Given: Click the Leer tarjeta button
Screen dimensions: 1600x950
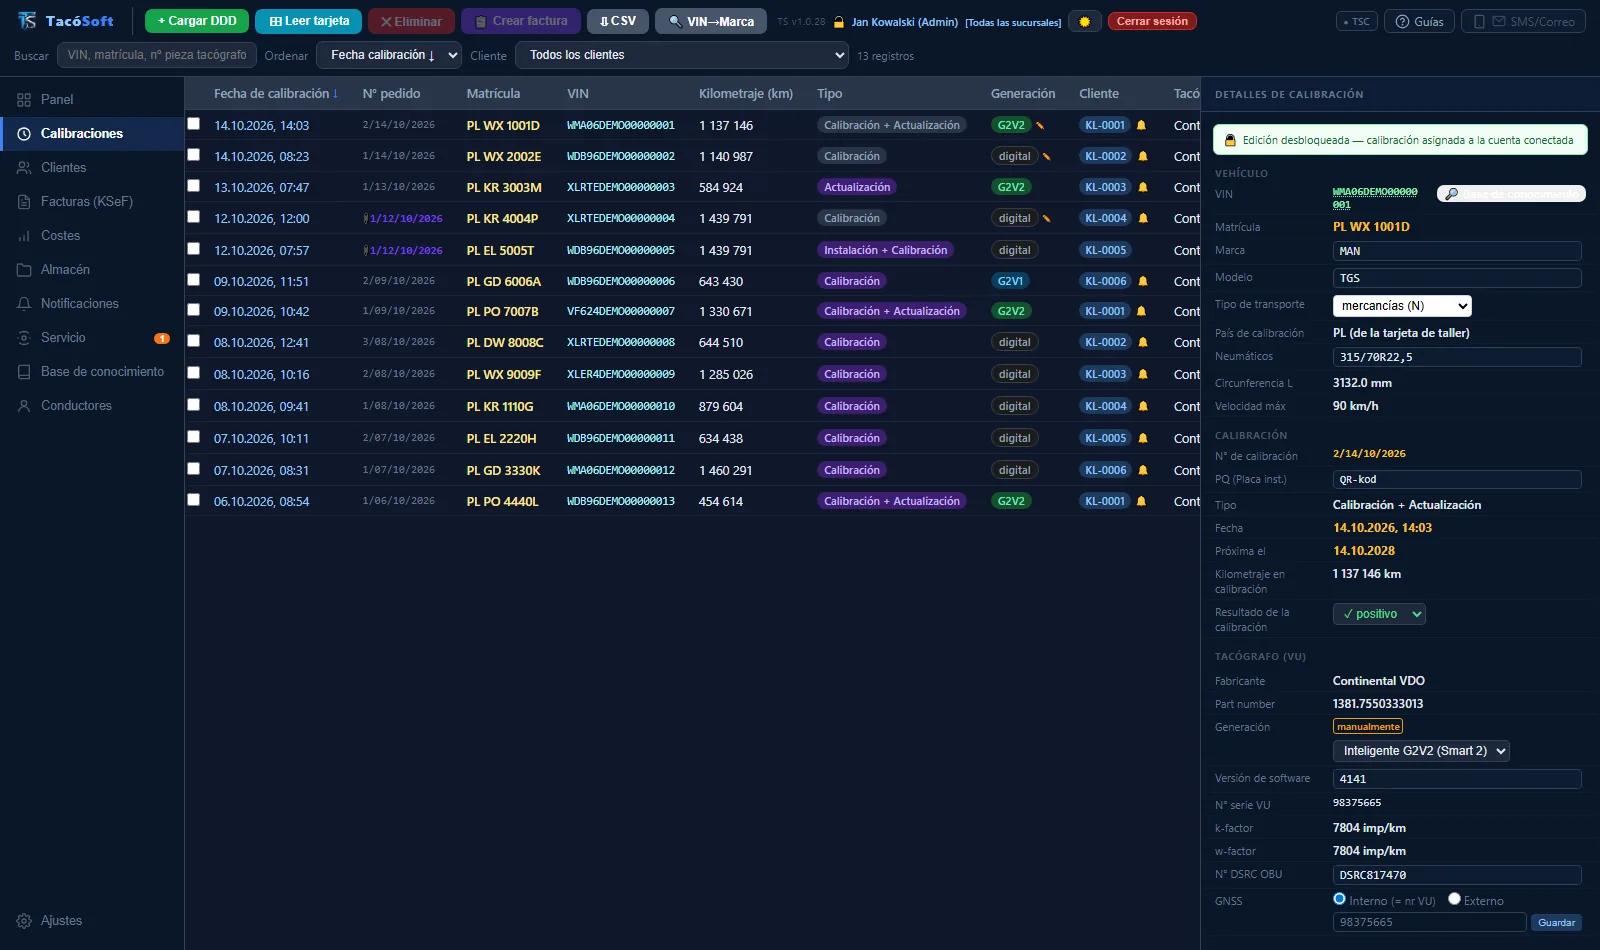Looking at the screenshot, I should (x=309, y=21).
